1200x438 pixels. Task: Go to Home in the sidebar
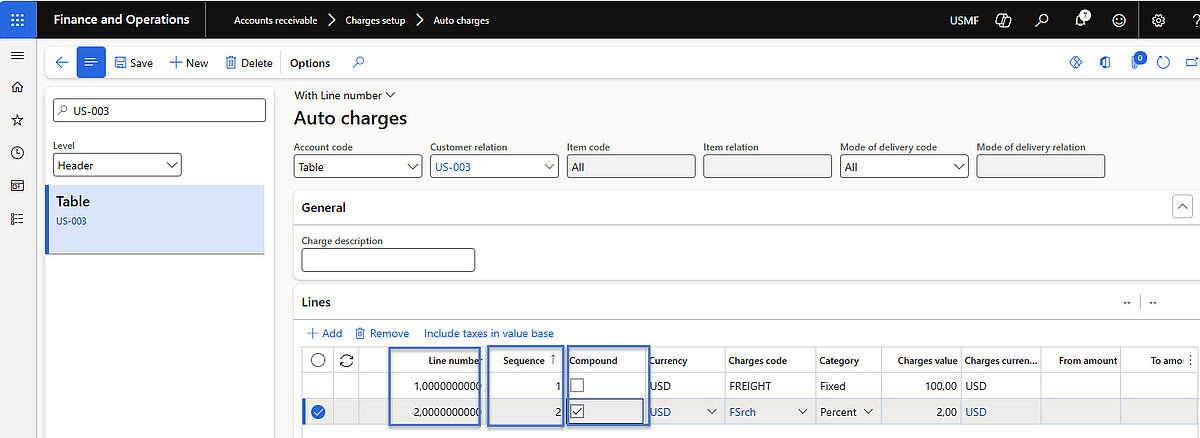pyautogui.click(x=17, y=87)
